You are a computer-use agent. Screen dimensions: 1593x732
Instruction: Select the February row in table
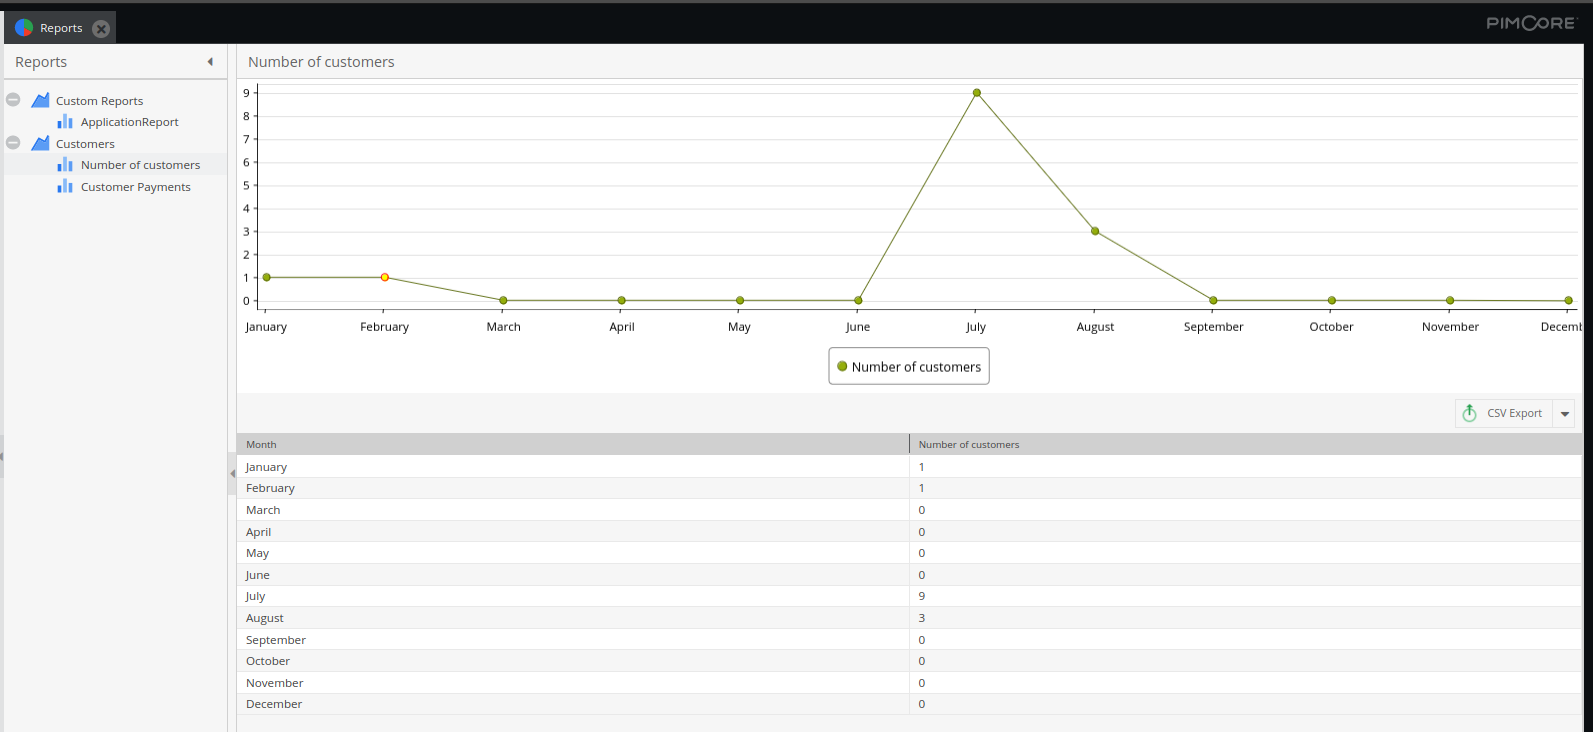[x=909, y=488]
